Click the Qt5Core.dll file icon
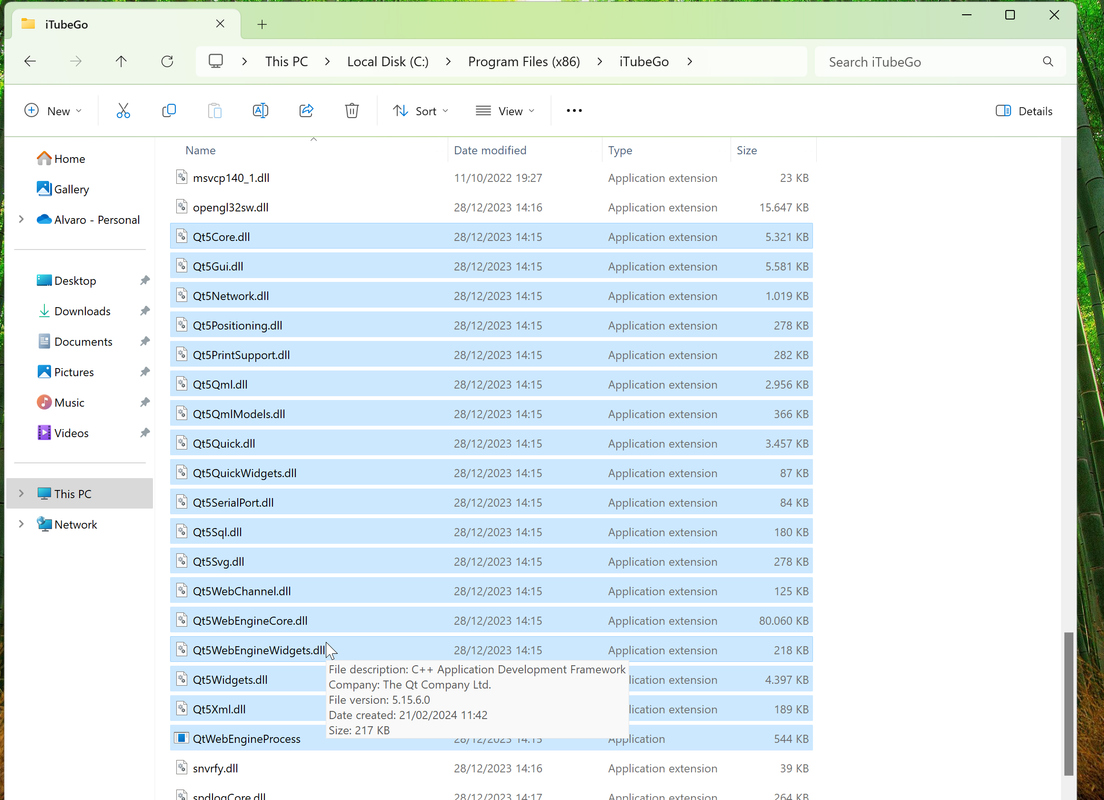Image resolution: width=1104 pixels, height=800 pixels. tap(182, 237)
